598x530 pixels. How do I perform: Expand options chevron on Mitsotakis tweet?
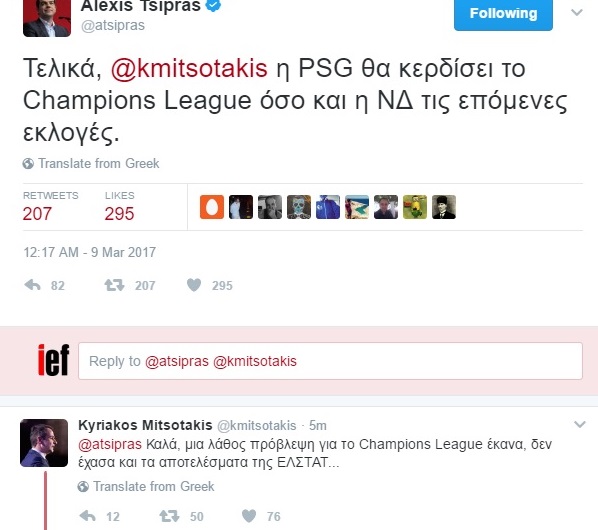(x=580, y=424)
